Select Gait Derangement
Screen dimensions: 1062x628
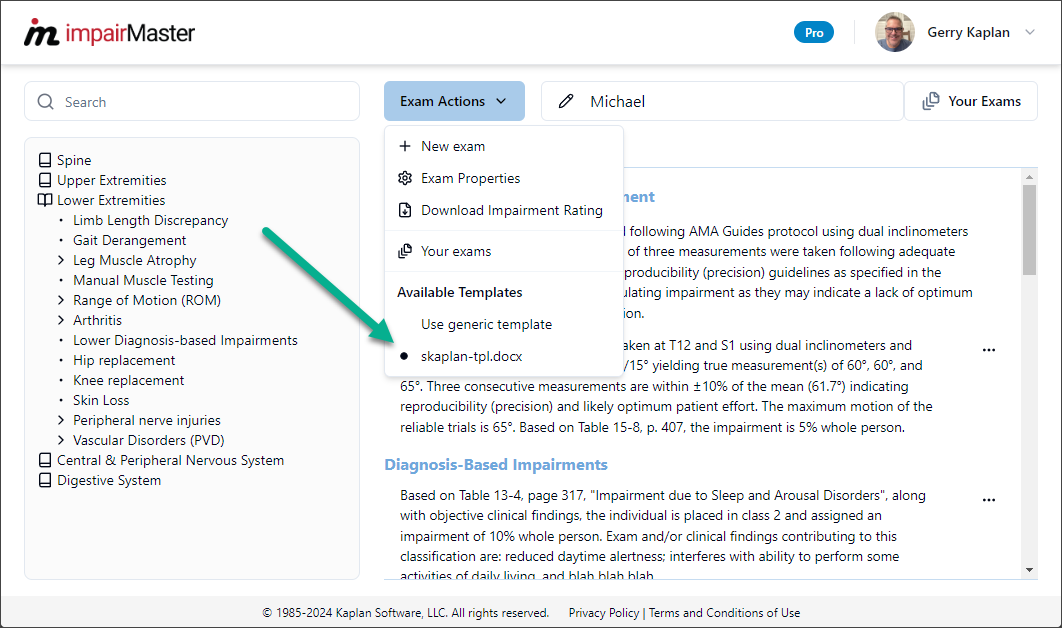pos(129,240)
